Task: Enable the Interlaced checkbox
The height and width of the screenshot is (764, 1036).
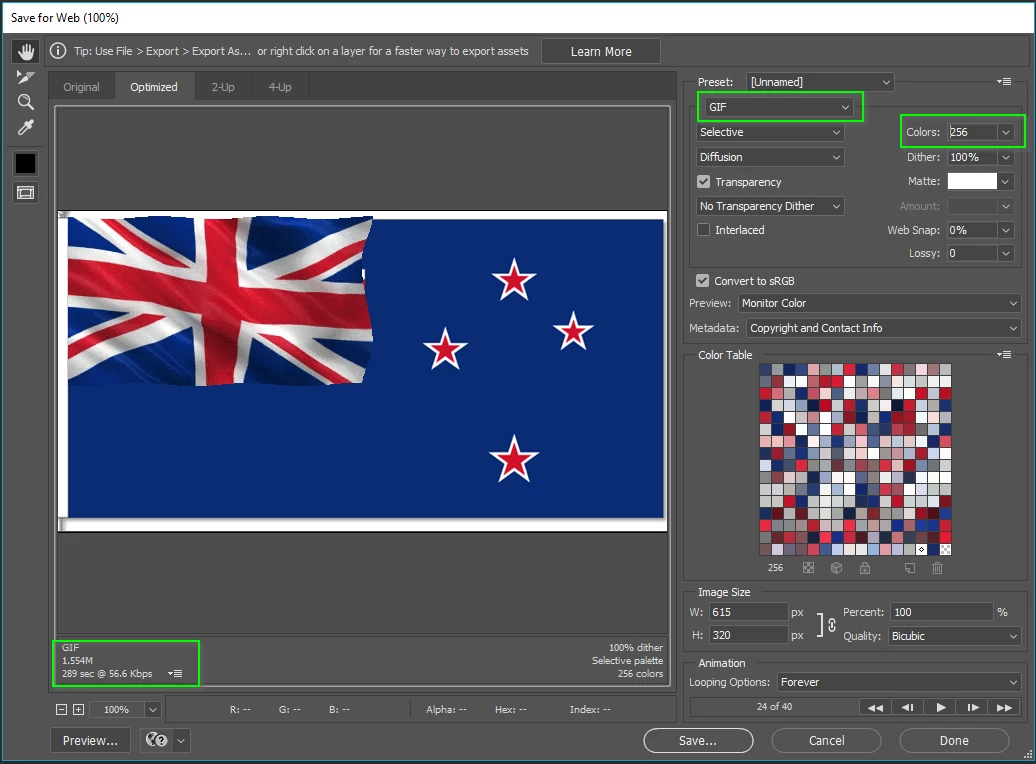Action: pos(704,229)
